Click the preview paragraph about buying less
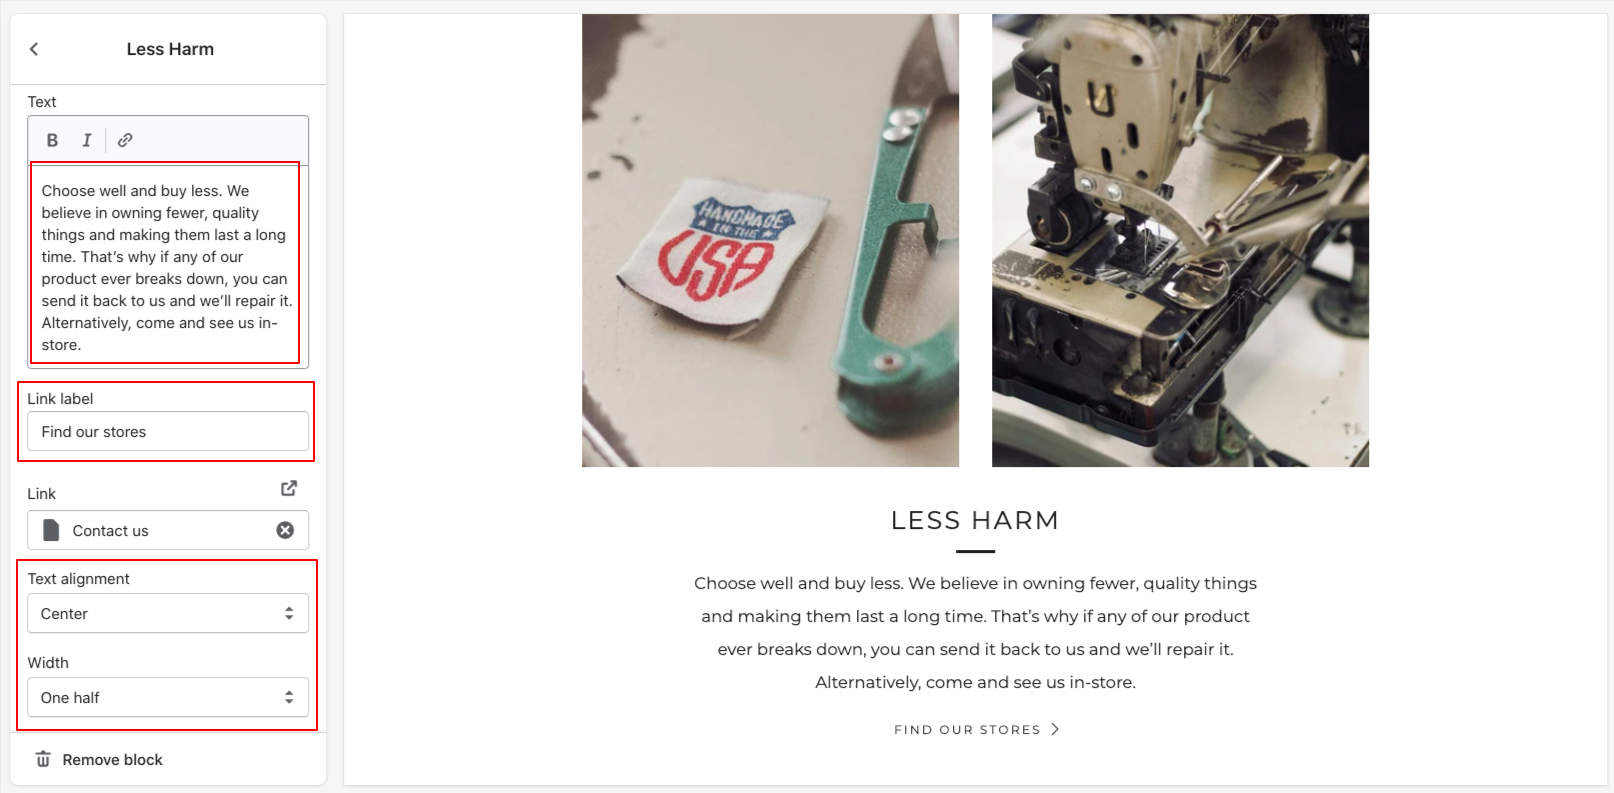The image size is (1614, 793). (x=975, y=632)
